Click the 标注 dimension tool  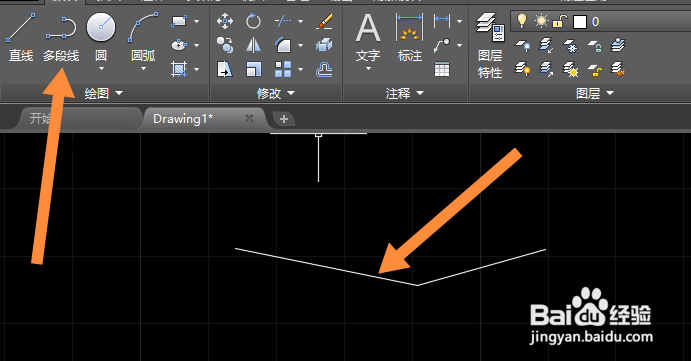tap(410, 37)
